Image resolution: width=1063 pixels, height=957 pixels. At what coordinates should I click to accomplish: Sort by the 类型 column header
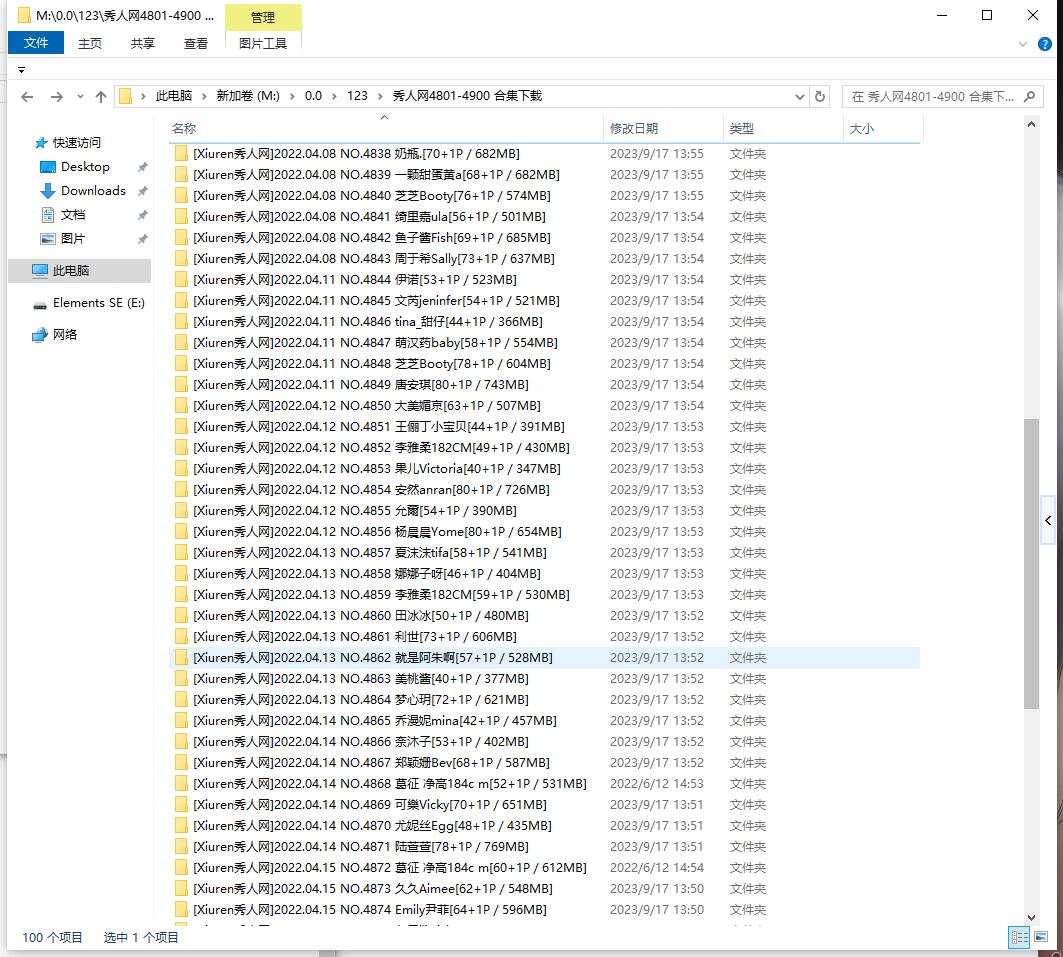(x=782, y=128)
